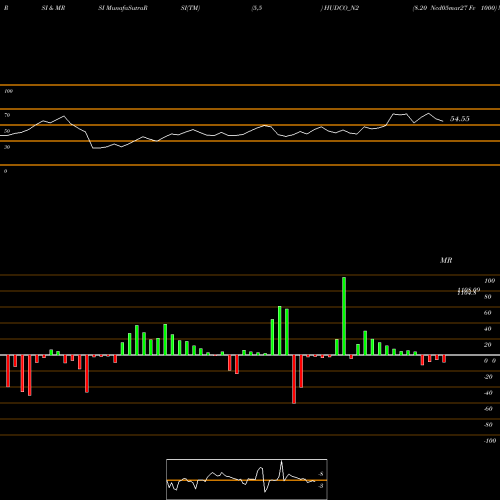Click the MR axis label 60

point(488,313)
